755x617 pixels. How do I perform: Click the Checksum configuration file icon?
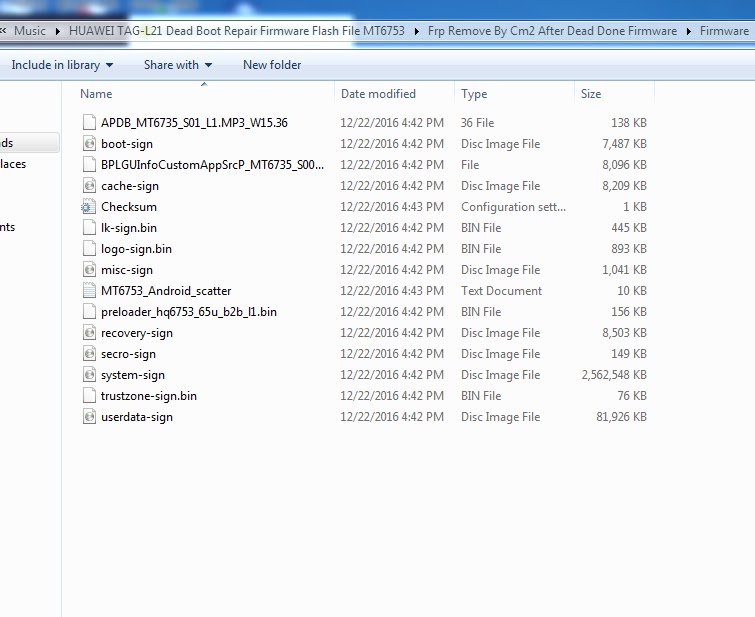[x=88, y=207]
